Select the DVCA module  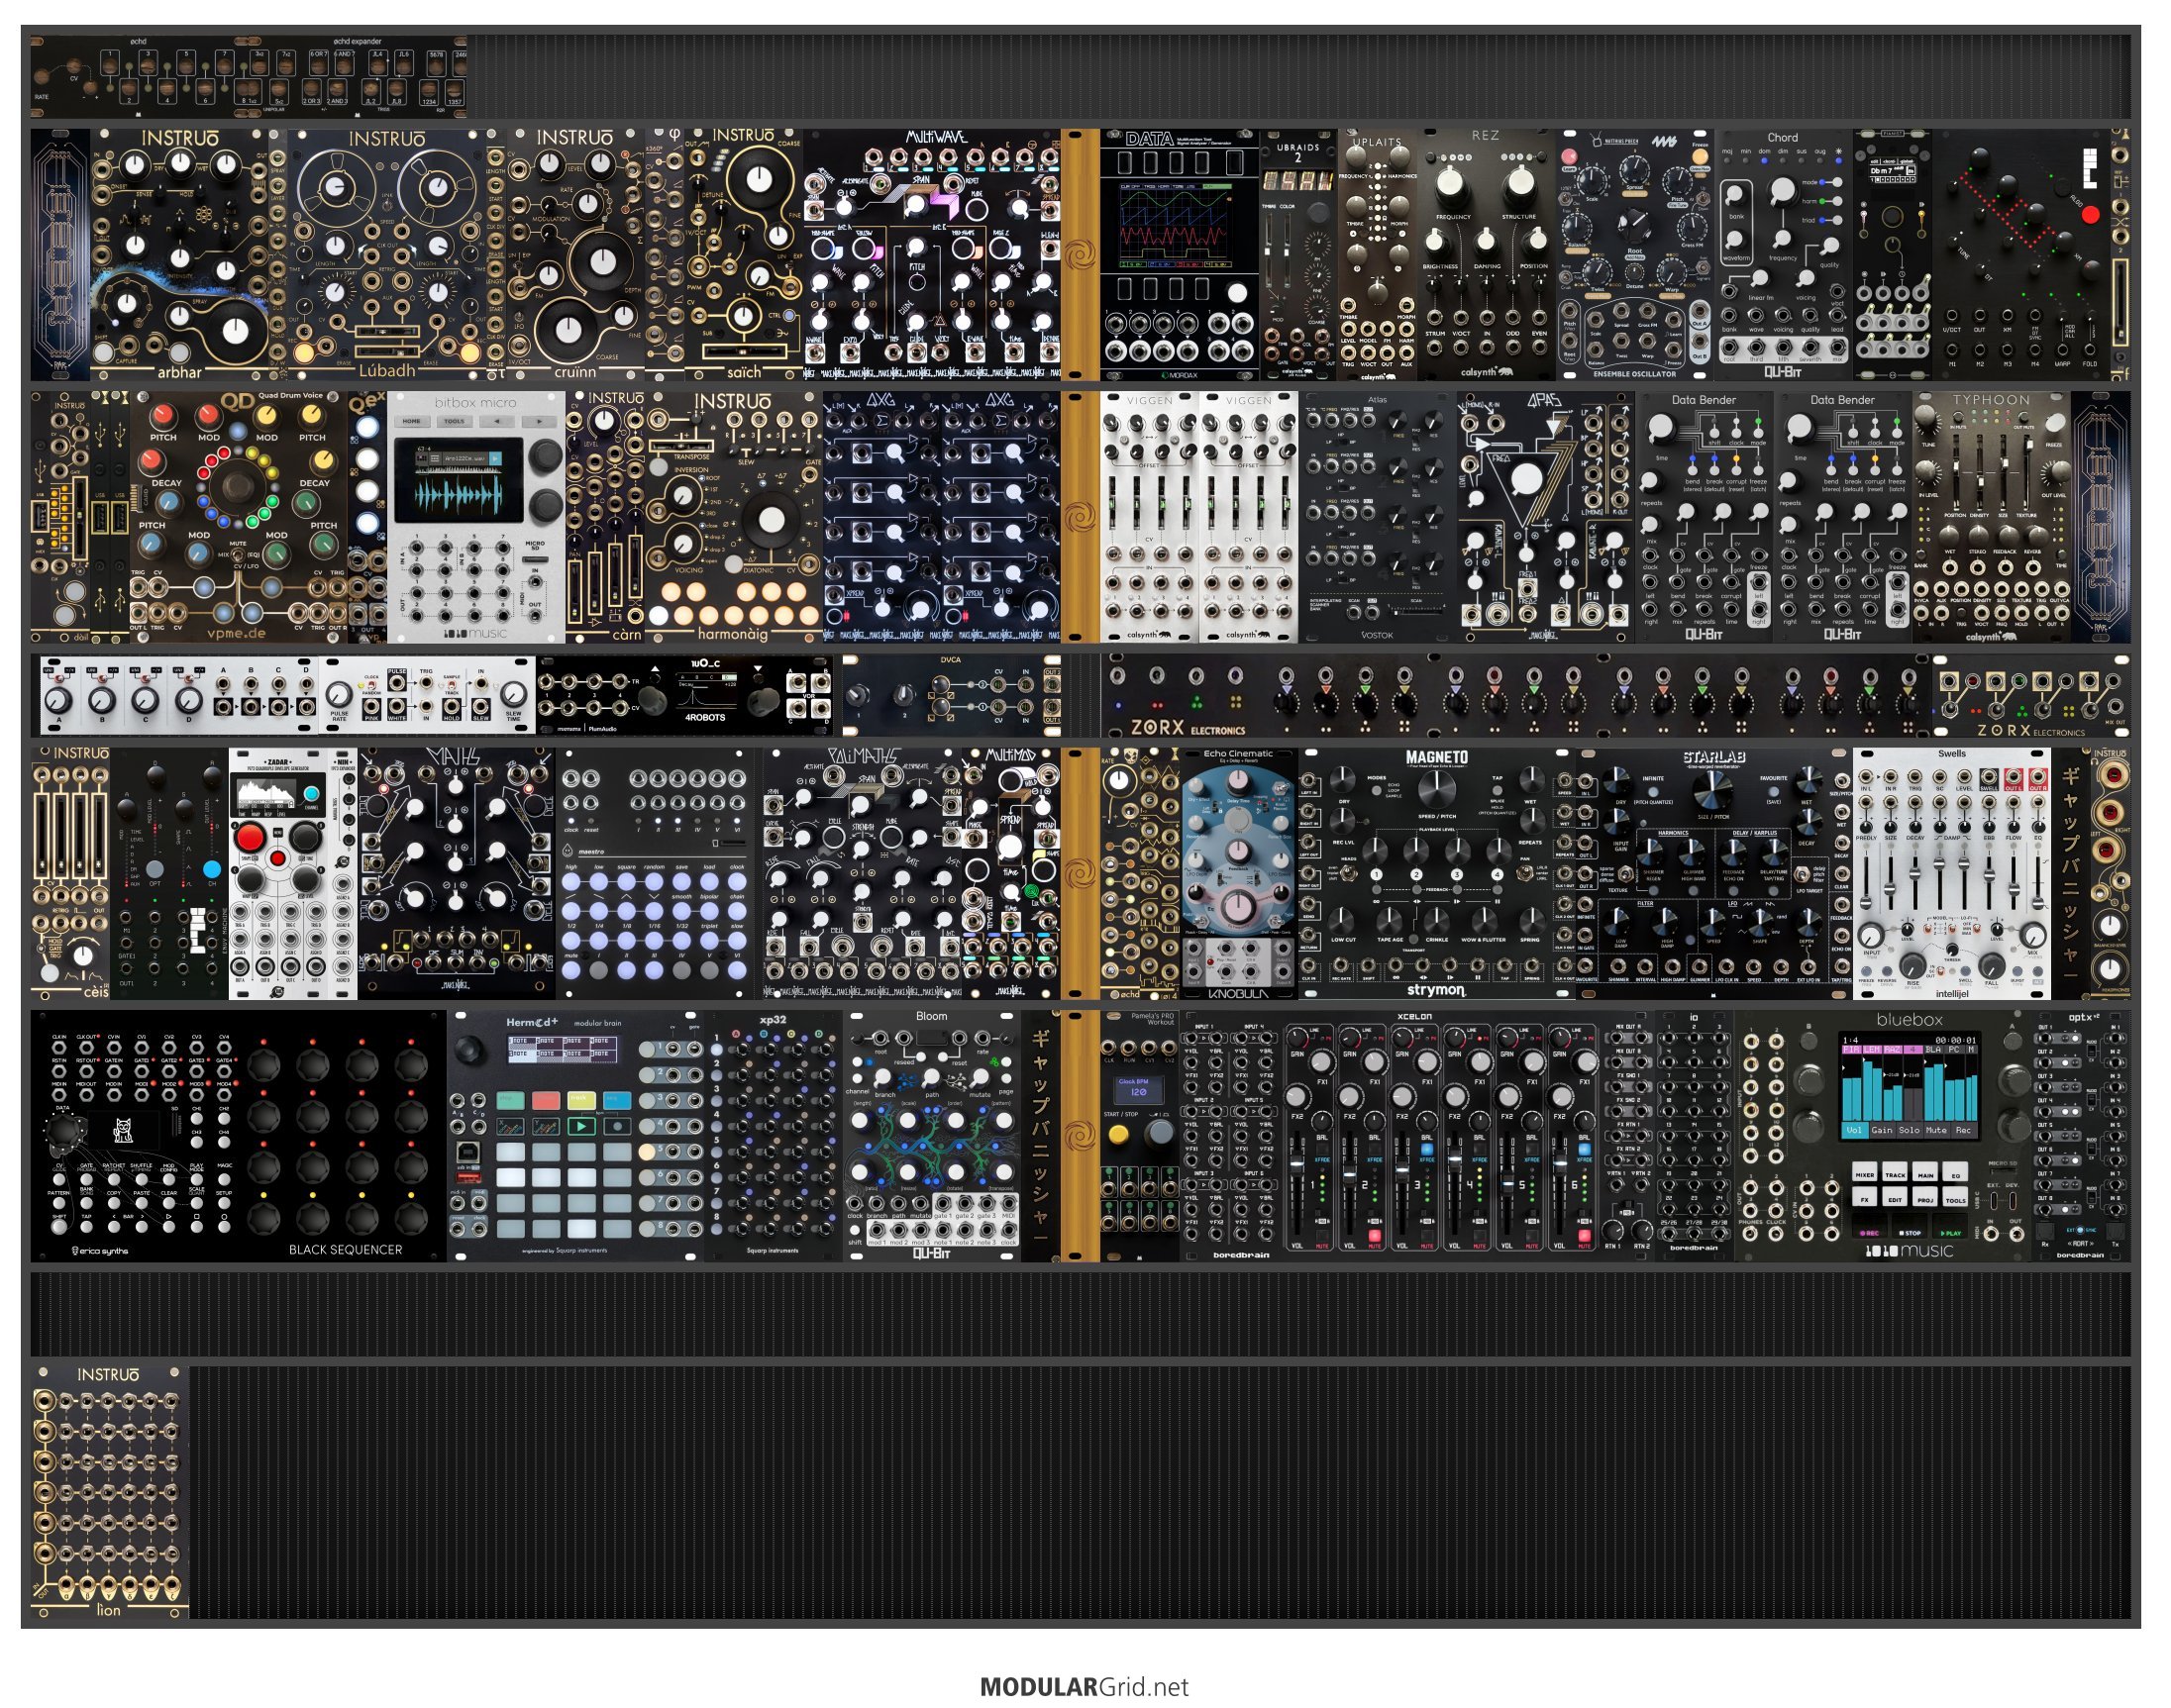[951, 695]
